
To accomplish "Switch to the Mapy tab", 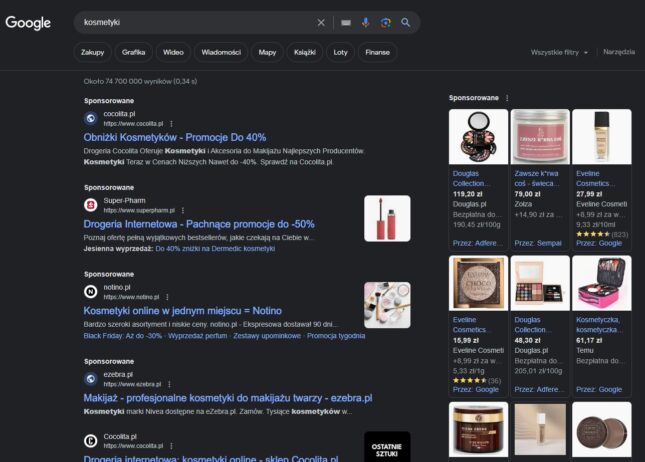I will tap(267, 52).
